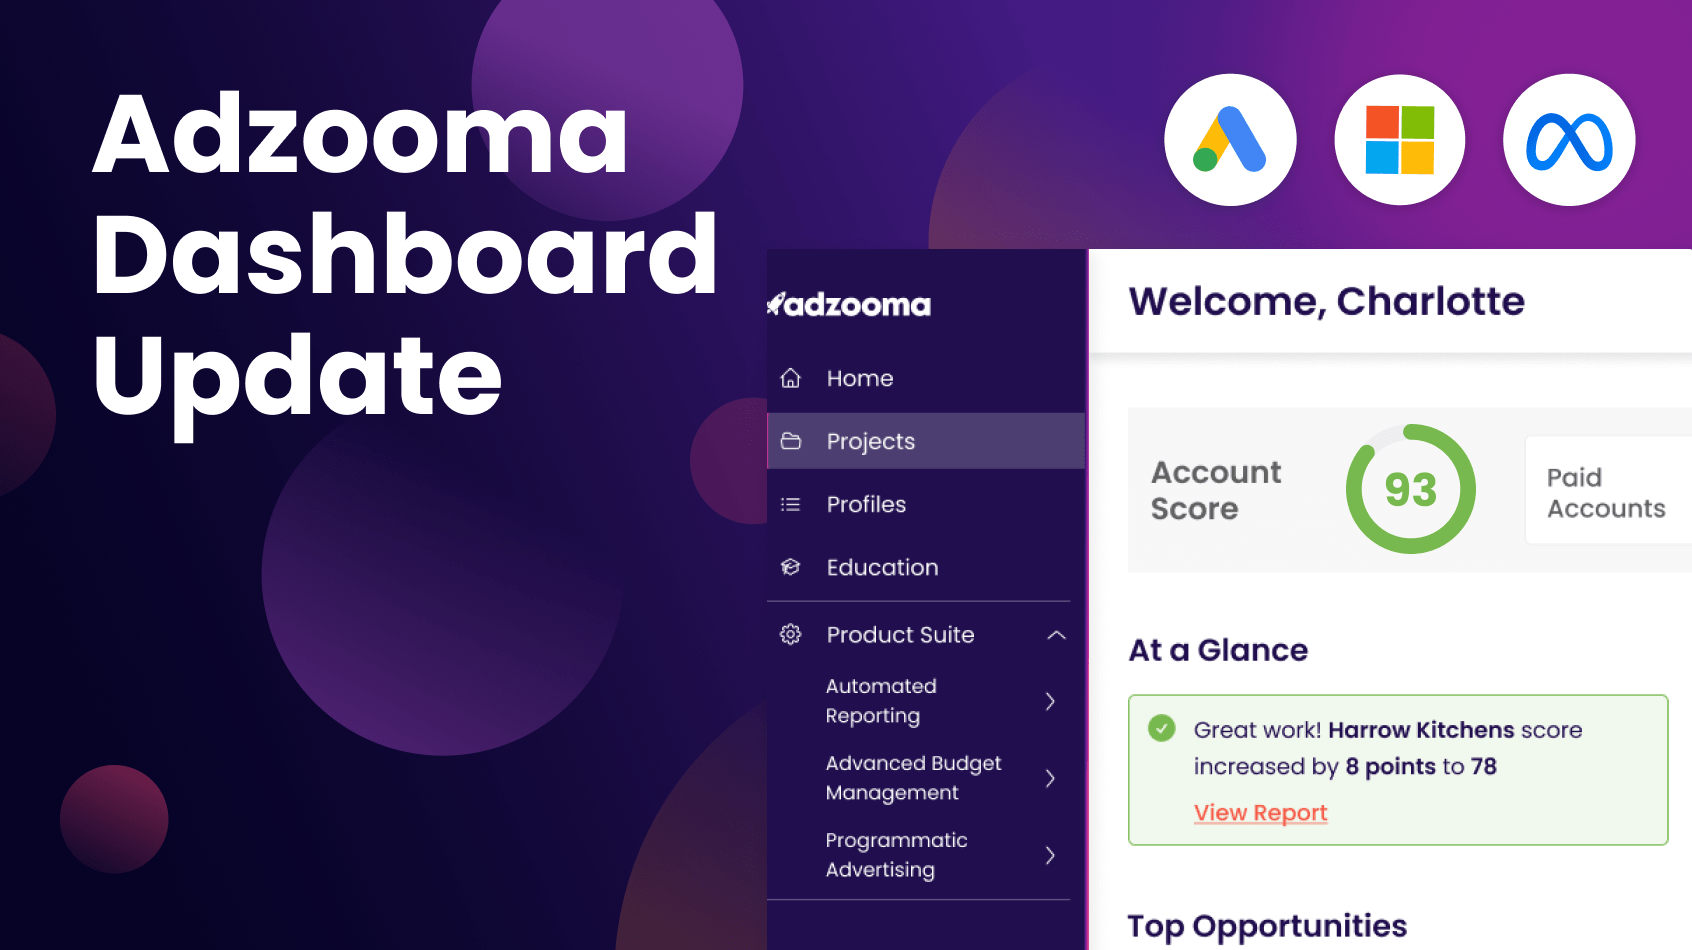Click the Meta logo
This screenshot has width=1692, height=950.
1568,140
